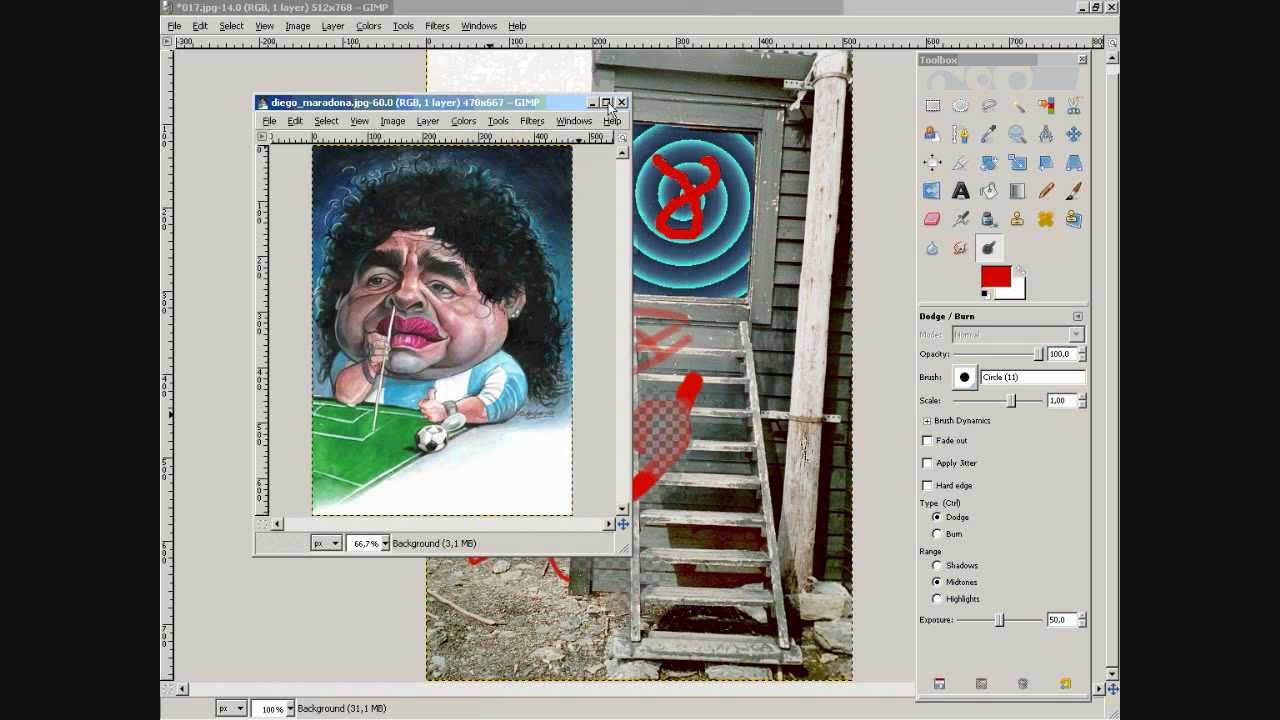Image resolution: width=1280 pixels, height=720 pixels.
Task: Select the Perspective Clone tool
Action: tap(1073, 219)
